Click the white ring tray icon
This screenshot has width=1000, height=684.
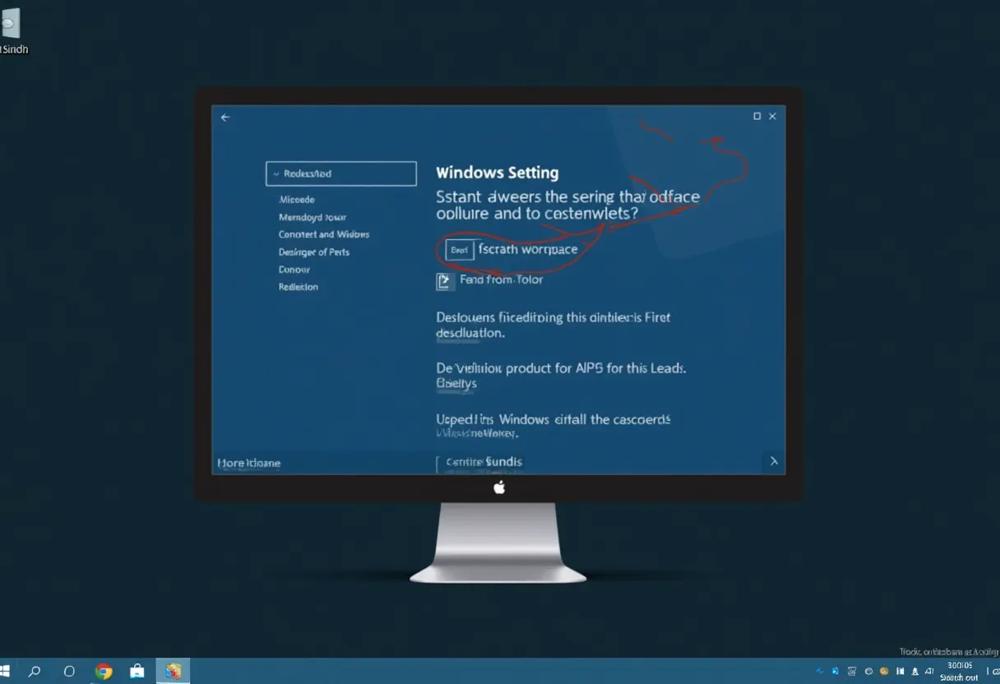(x=869, y=671)
